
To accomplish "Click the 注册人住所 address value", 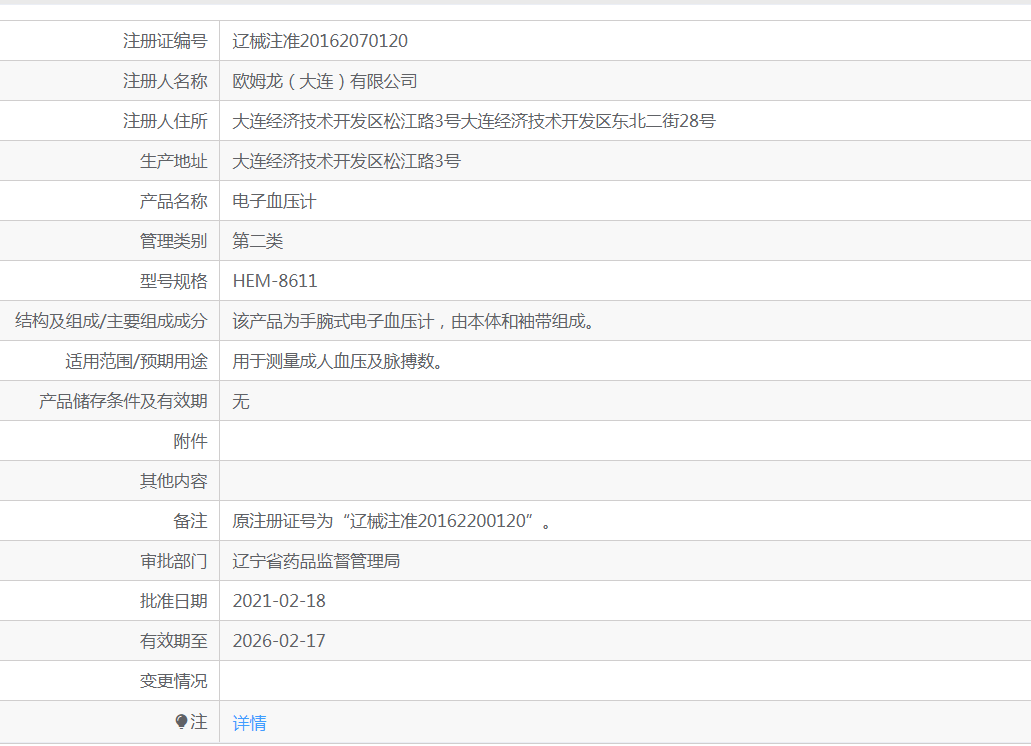I will point(474,121).
